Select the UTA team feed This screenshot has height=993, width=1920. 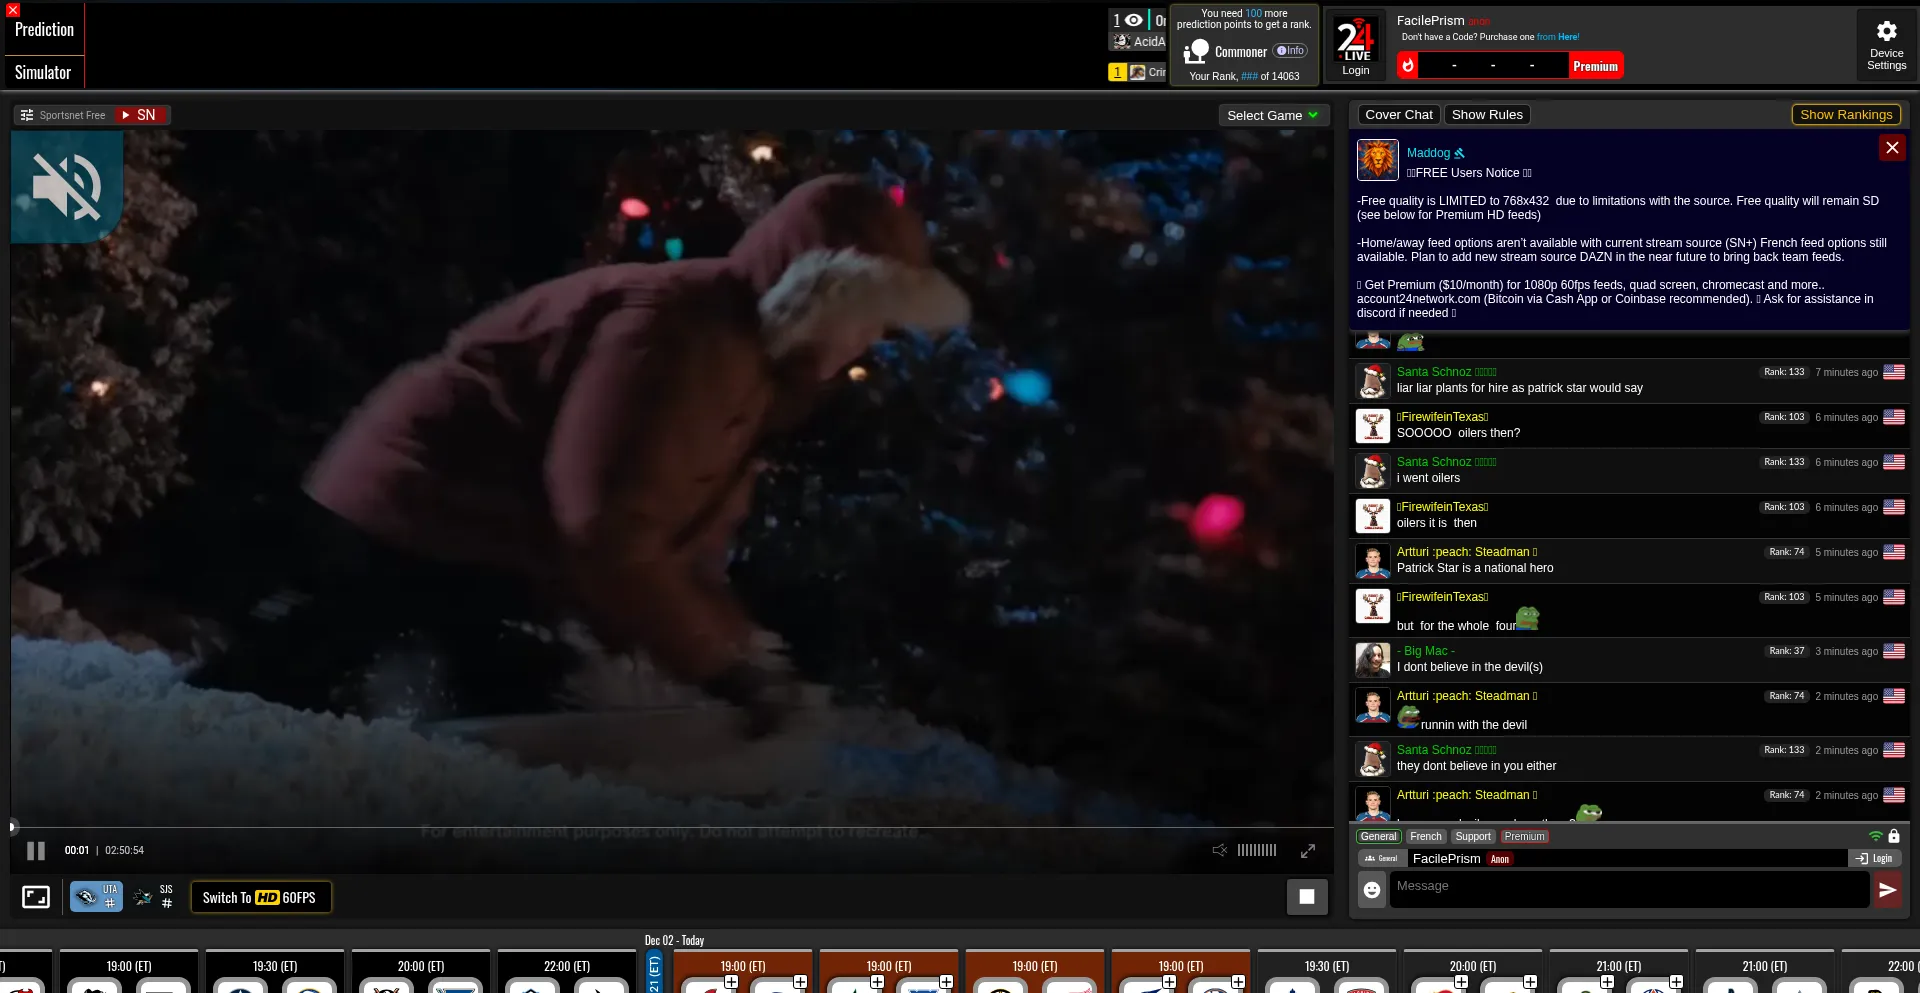pyautogui.click(x=96, y=897)
